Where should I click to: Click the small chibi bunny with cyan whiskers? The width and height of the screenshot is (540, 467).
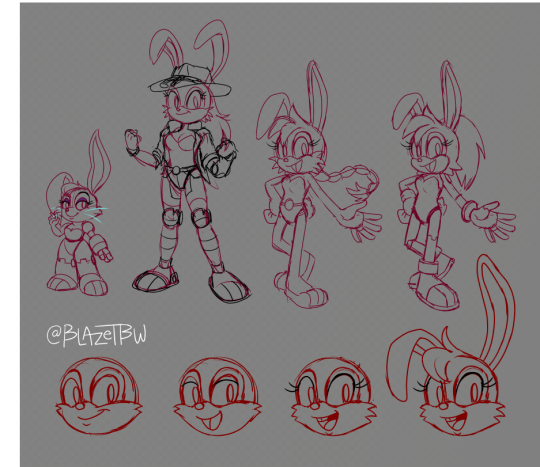coord(80,212)
